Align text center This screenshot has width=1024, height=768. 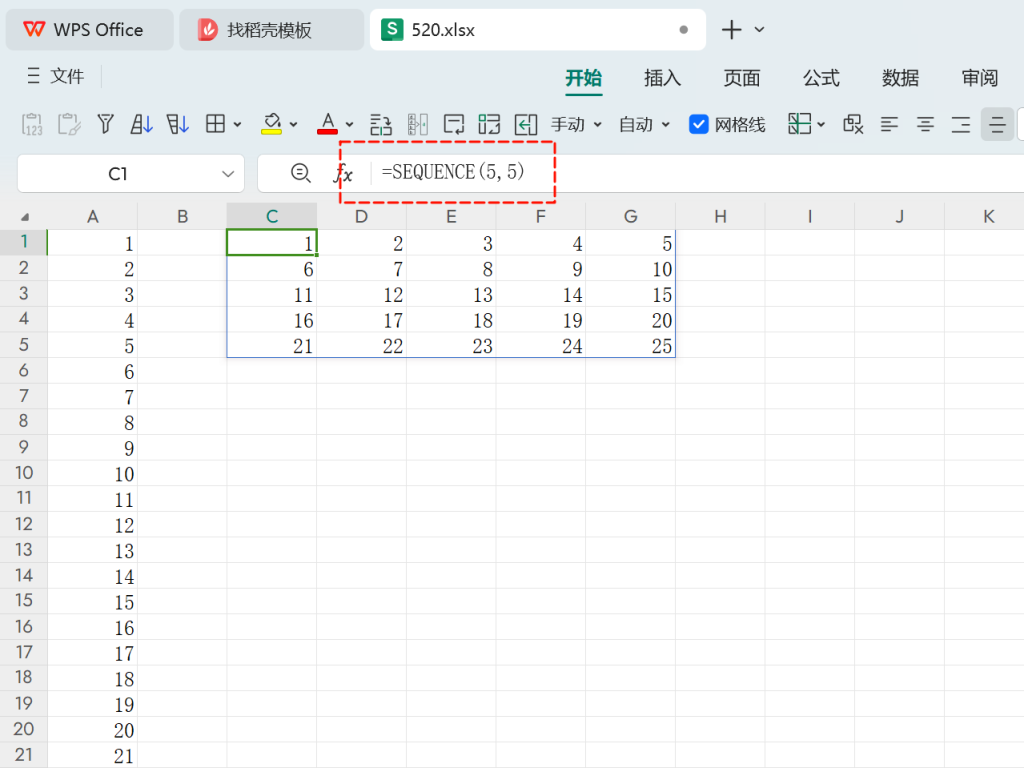925,124
